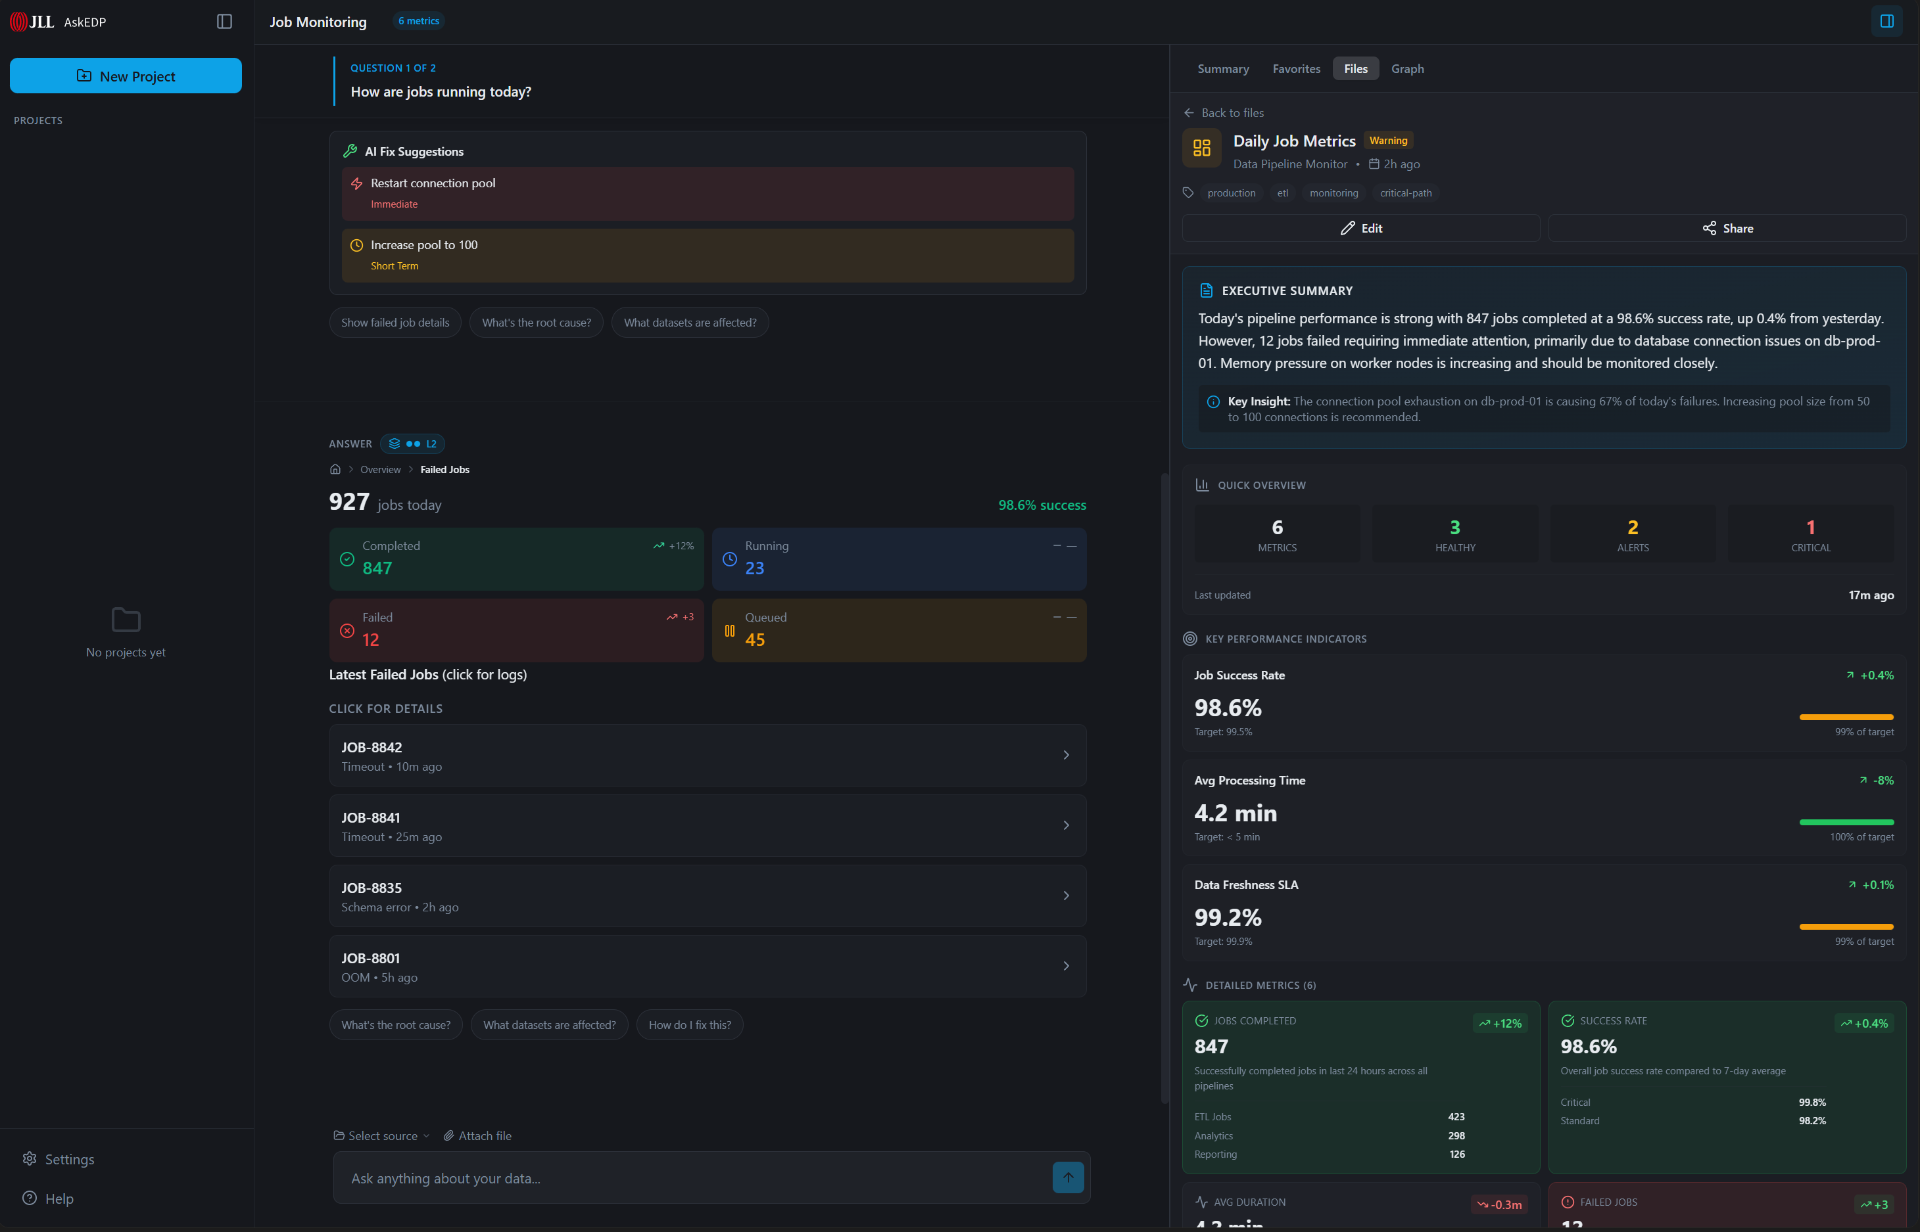The width and height of the screenshot is (1920, 1232).
Task: Open Help in the sidebar
Action: coord(49,1198)
